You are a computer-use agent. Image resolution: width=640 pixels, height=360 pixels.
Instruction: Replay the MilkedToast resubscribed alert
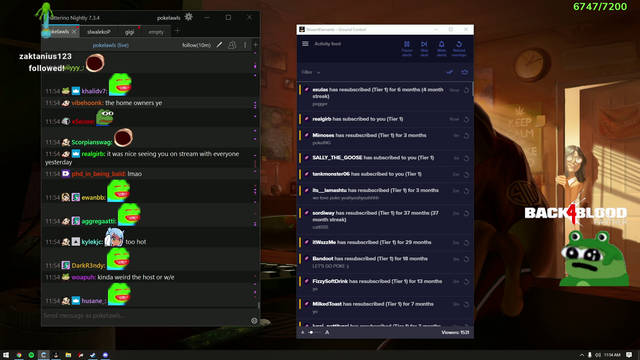pyautogui.click(x=466, y=304)
